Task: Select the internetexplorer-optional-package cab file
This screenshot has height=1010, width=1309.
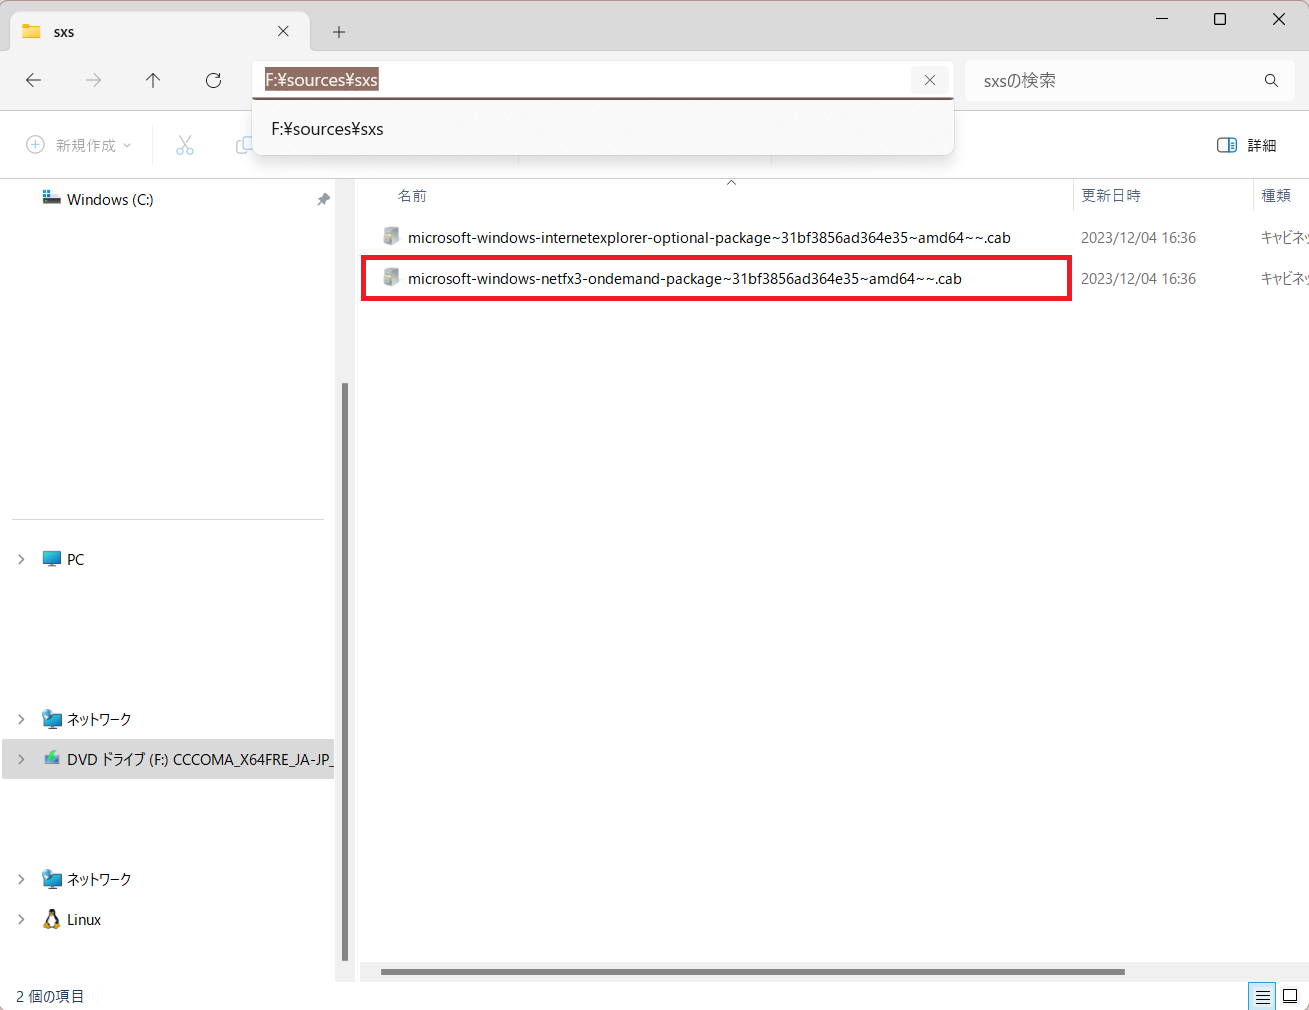Action: 709,238
